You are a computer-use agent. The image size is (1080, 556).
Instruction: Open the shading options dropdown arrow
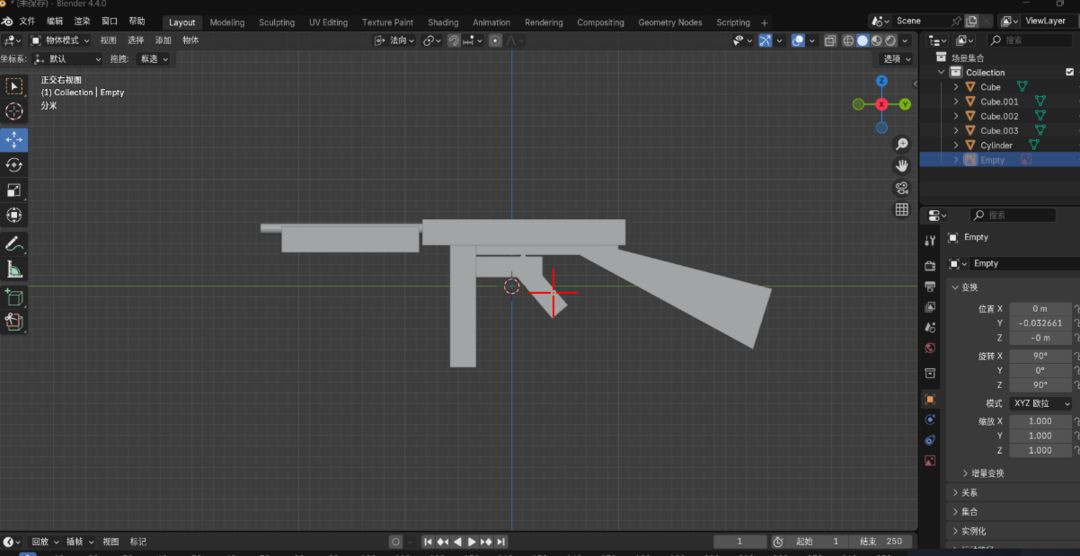pos(905,41)
